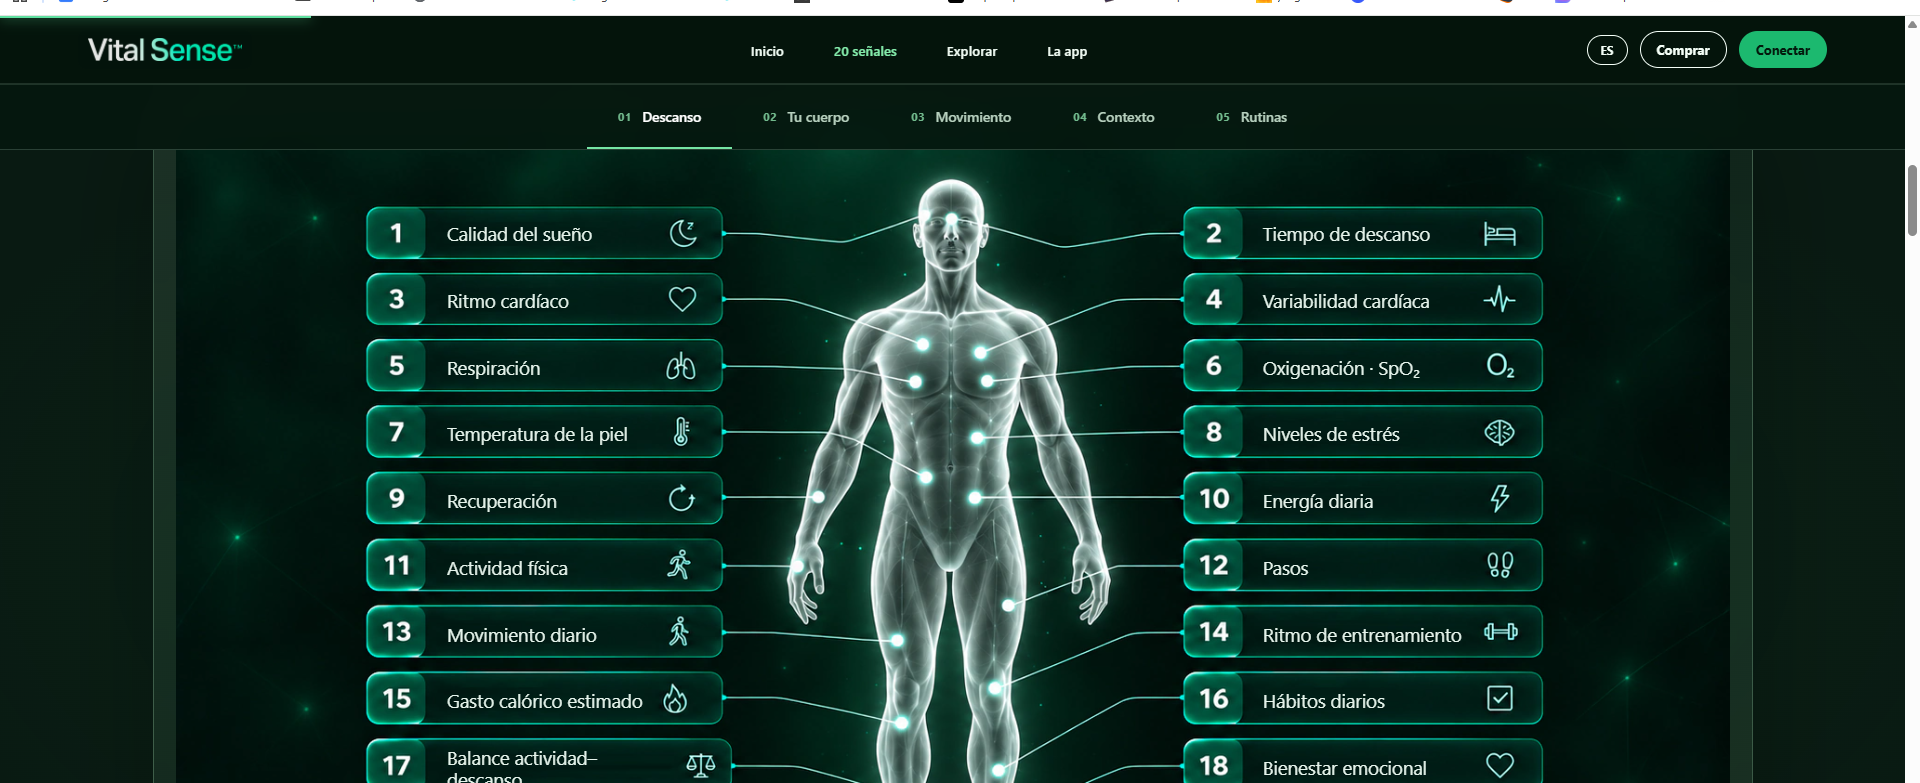Click the Temperatura de la piel label
Screen dimensions: 1920x783
point(537,434)
